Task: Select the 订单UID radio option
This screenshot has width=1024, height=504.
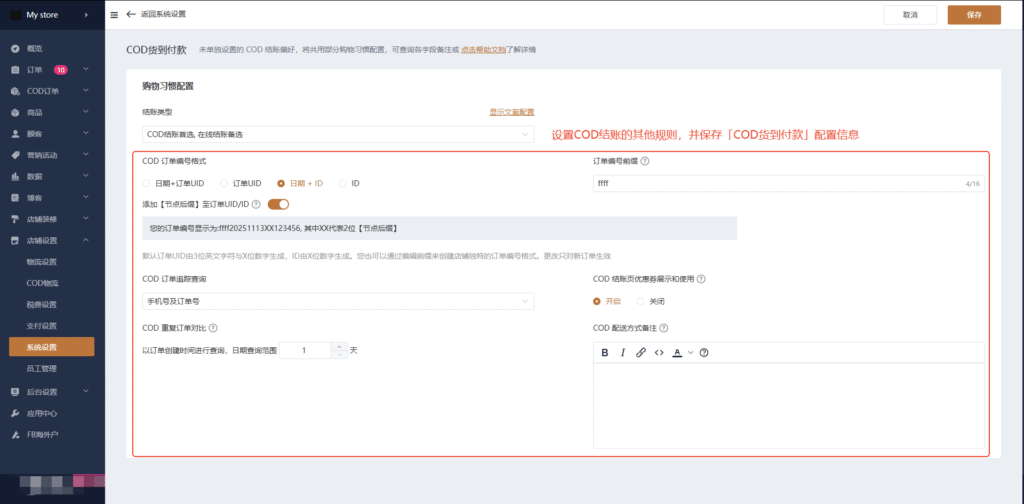Action: tap(225, 184)
